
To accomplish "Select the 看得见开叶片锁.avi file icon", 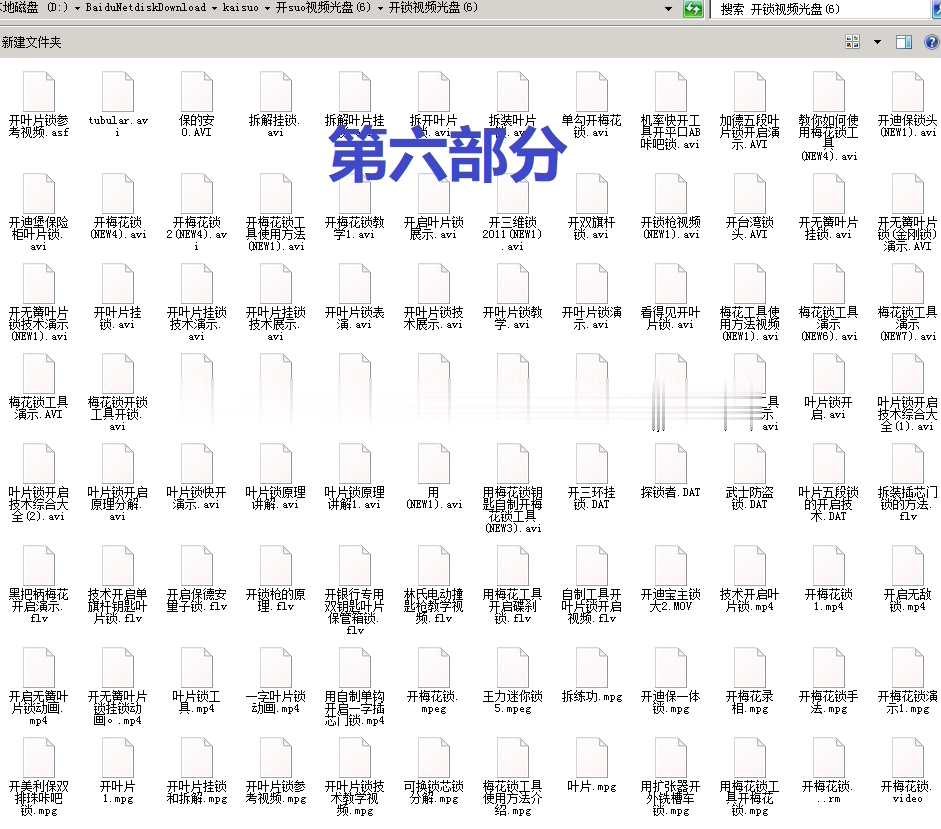I will pyautogui.click(x=671, y=283).
